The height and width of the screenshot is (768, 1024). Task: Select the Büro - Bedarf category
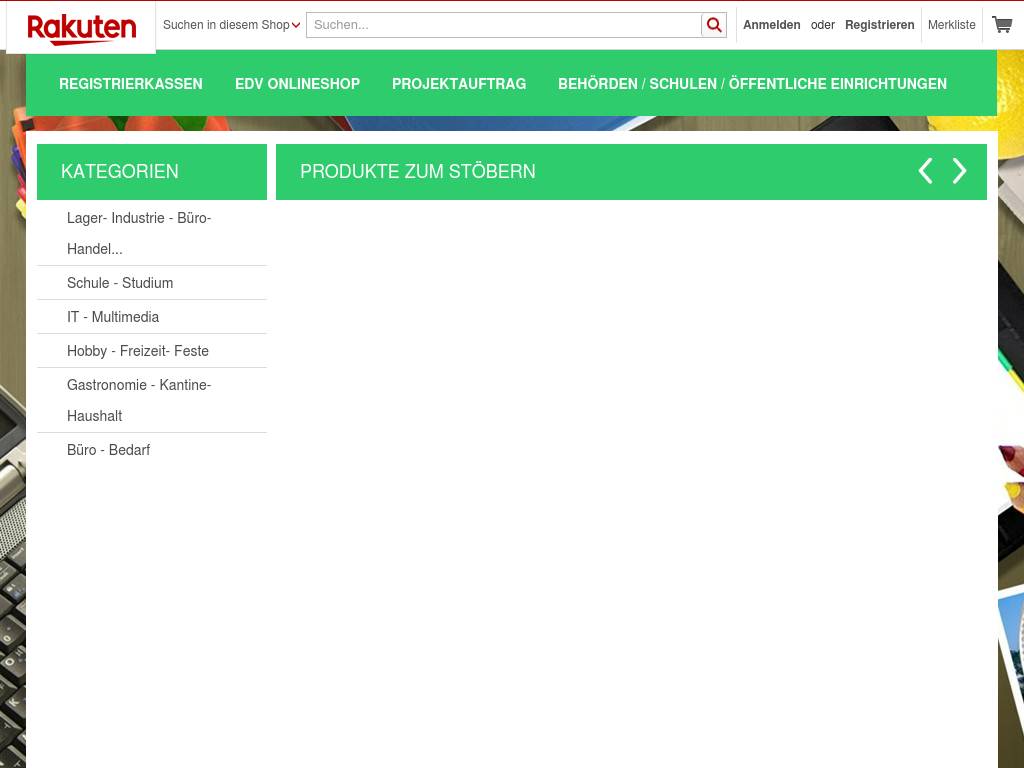[108, 450]
